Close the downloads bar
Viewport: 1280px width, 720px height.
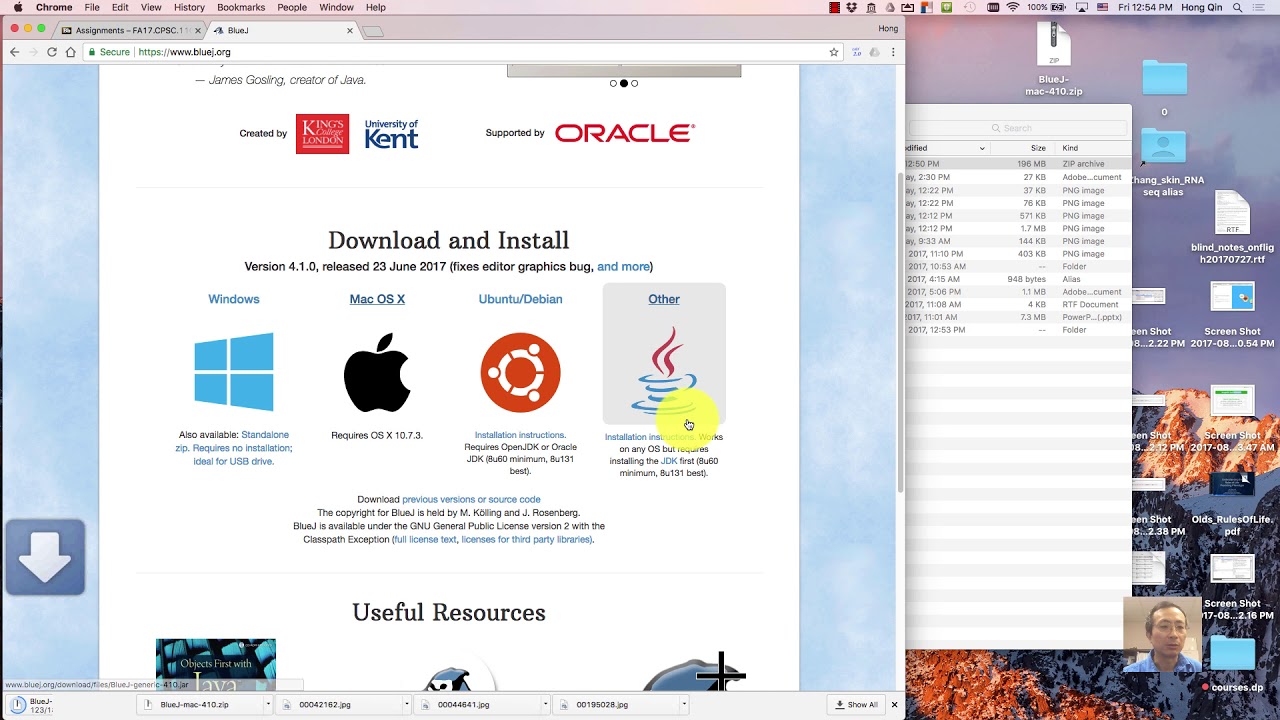(894, 705)
